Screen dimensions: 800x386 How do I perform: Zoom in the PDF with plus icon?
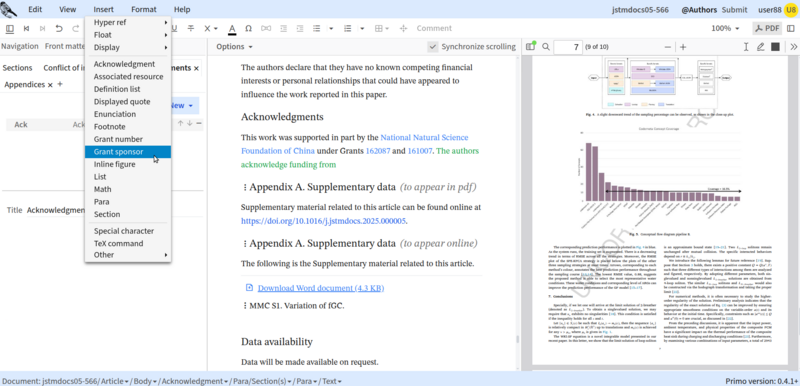(683, 47)
